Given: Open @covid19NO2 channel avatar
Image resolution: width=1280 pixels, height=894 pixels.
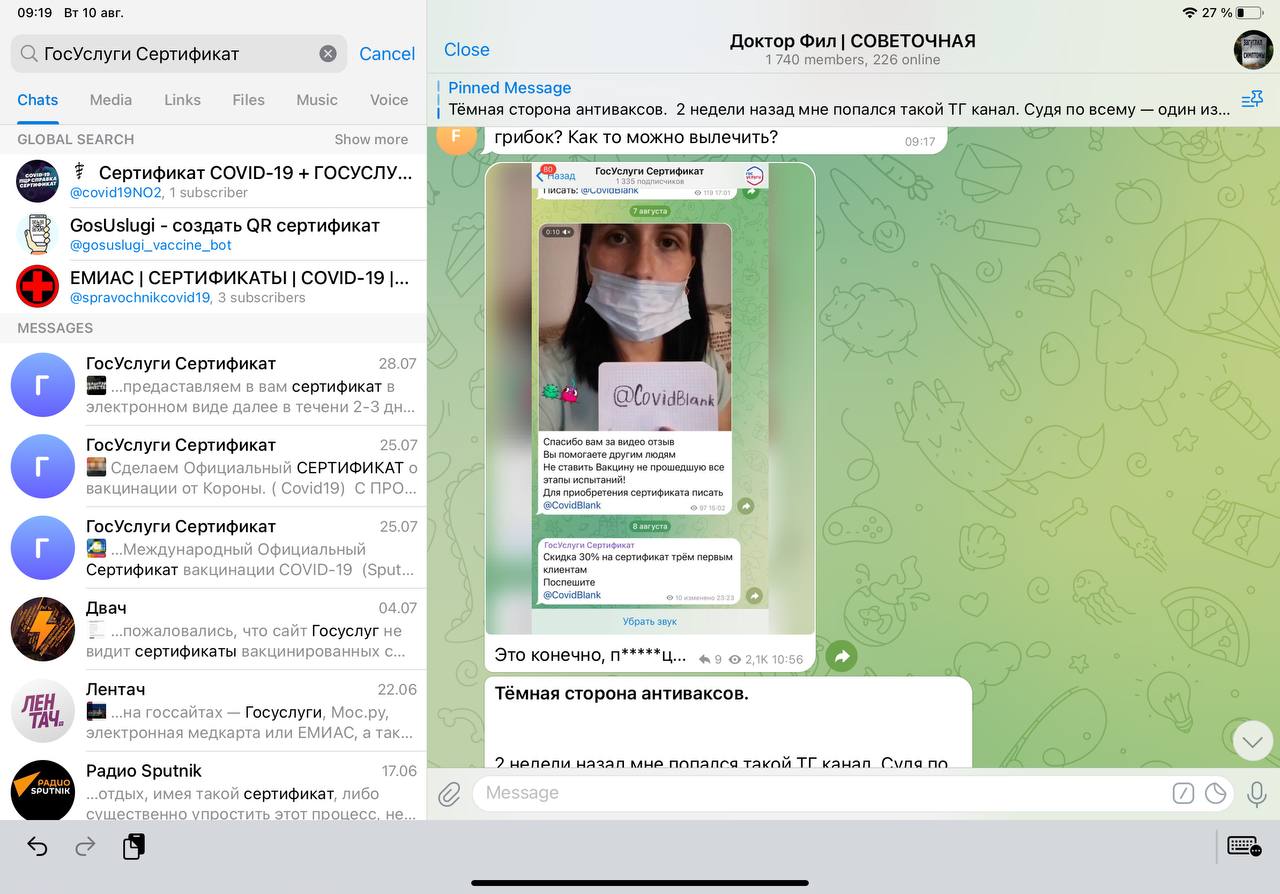Looking at the screenshot, I should click(38, 181).
